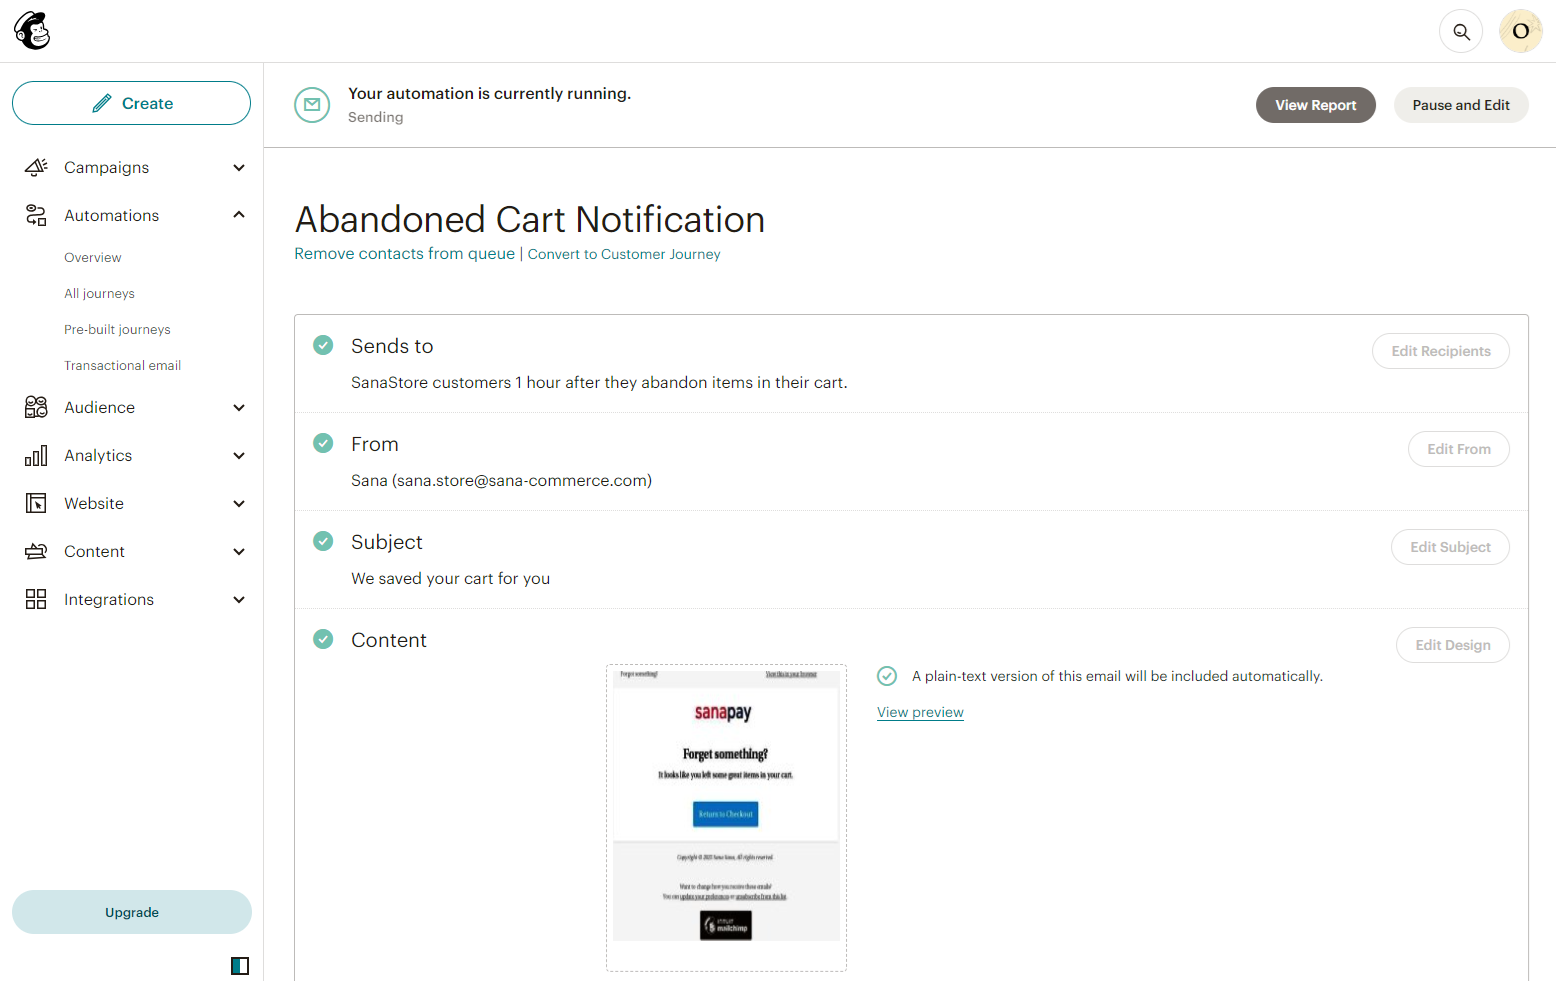
Task: Go to Automations Overview
Action: point(93,257)
